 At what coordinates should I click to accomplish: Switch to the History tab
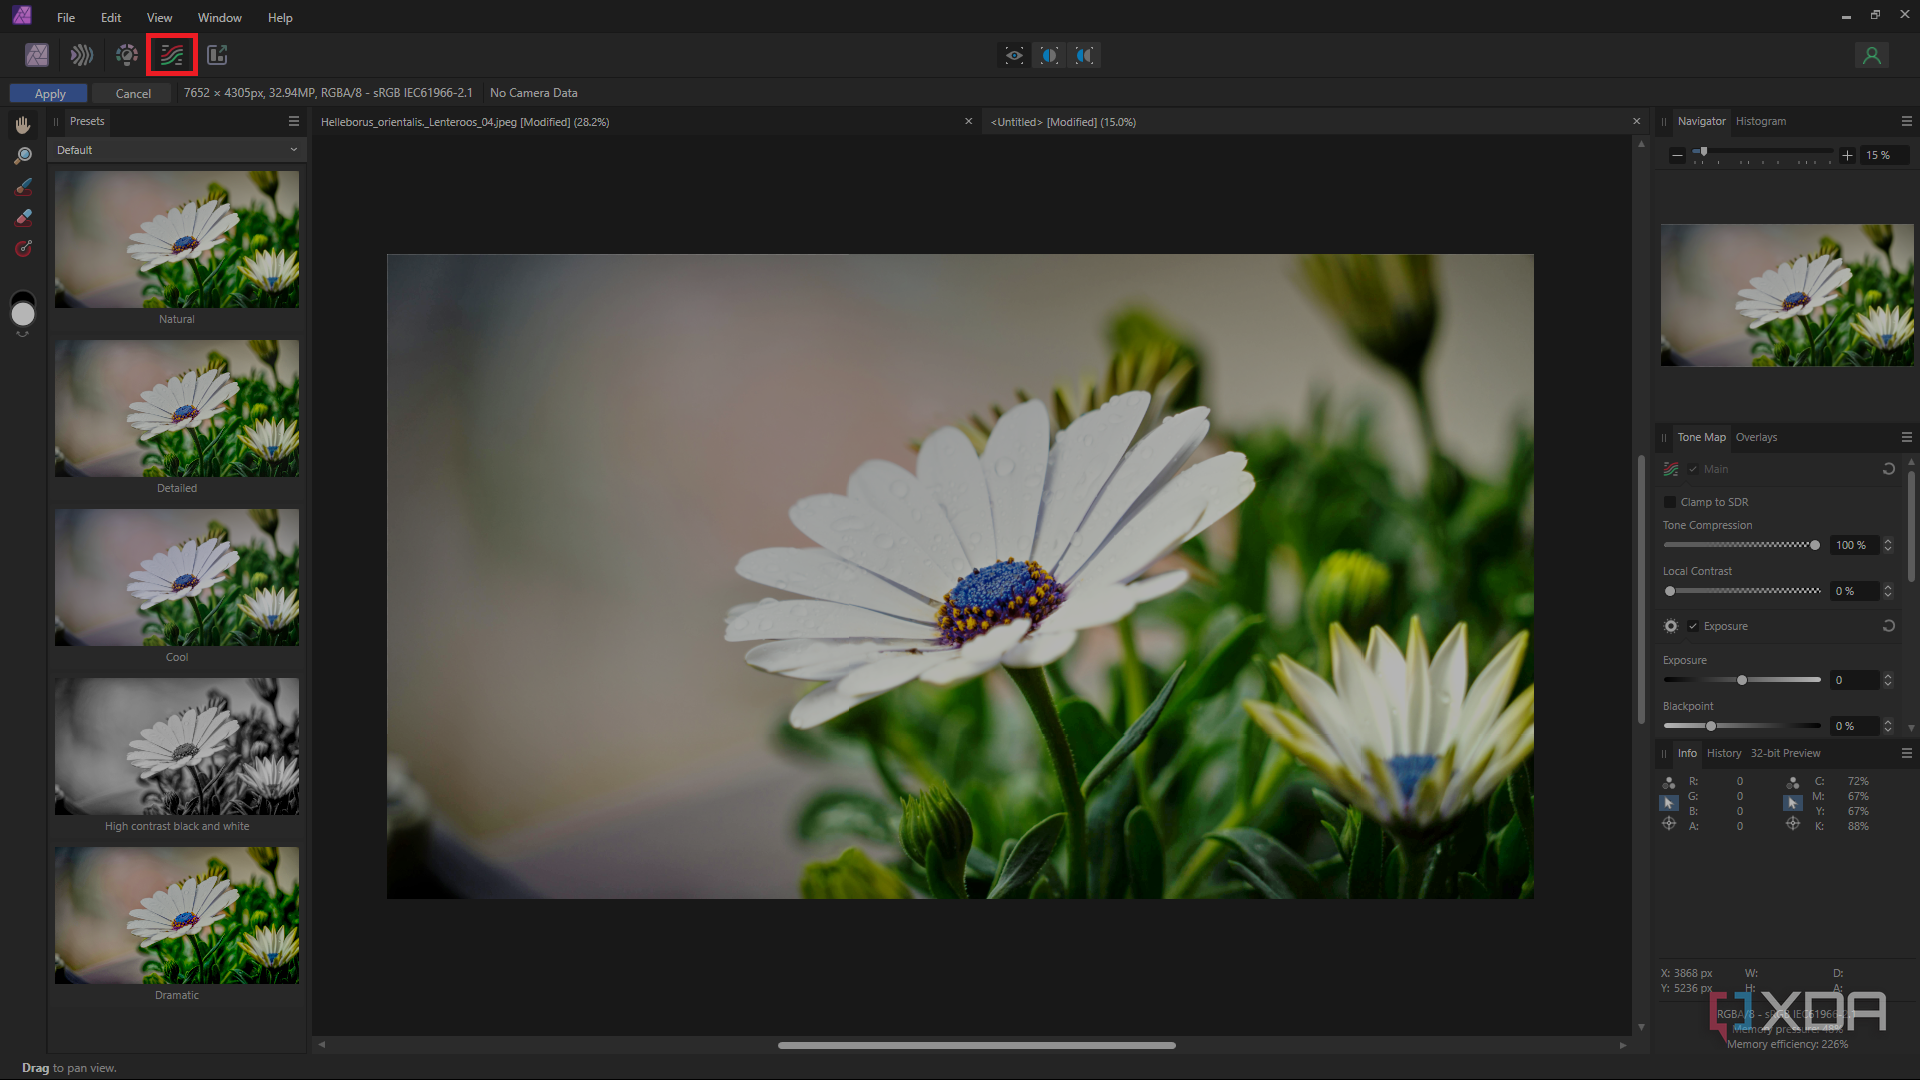pyautogui.click(x=1723, y=753)
